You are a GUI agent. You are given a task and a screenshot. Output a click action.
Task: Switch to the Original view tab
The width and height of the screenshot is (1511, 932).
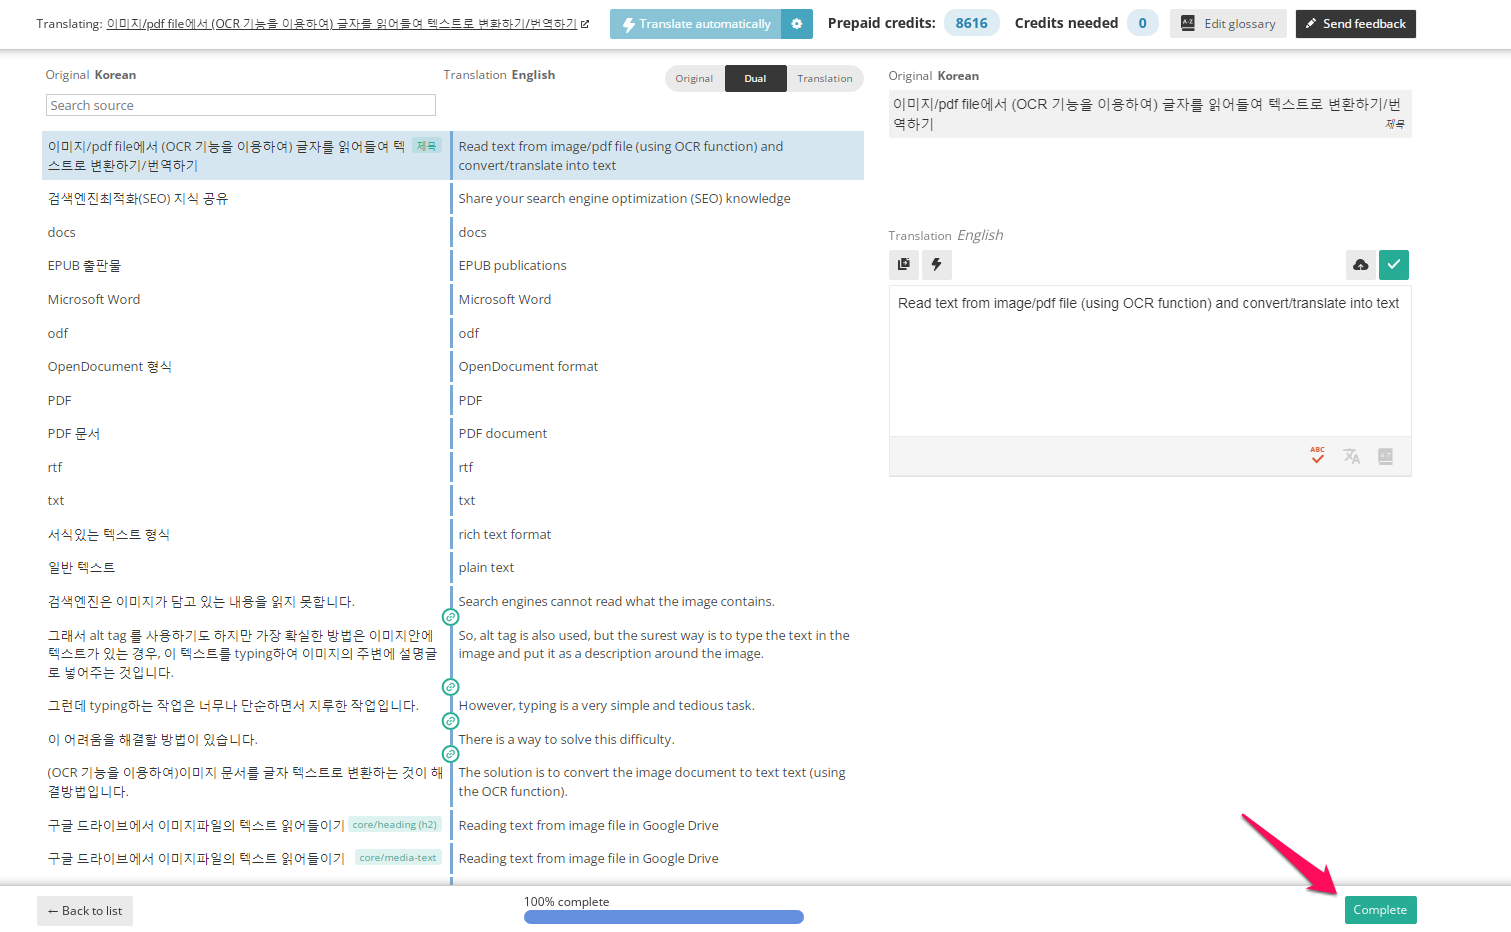click(694, 79)
